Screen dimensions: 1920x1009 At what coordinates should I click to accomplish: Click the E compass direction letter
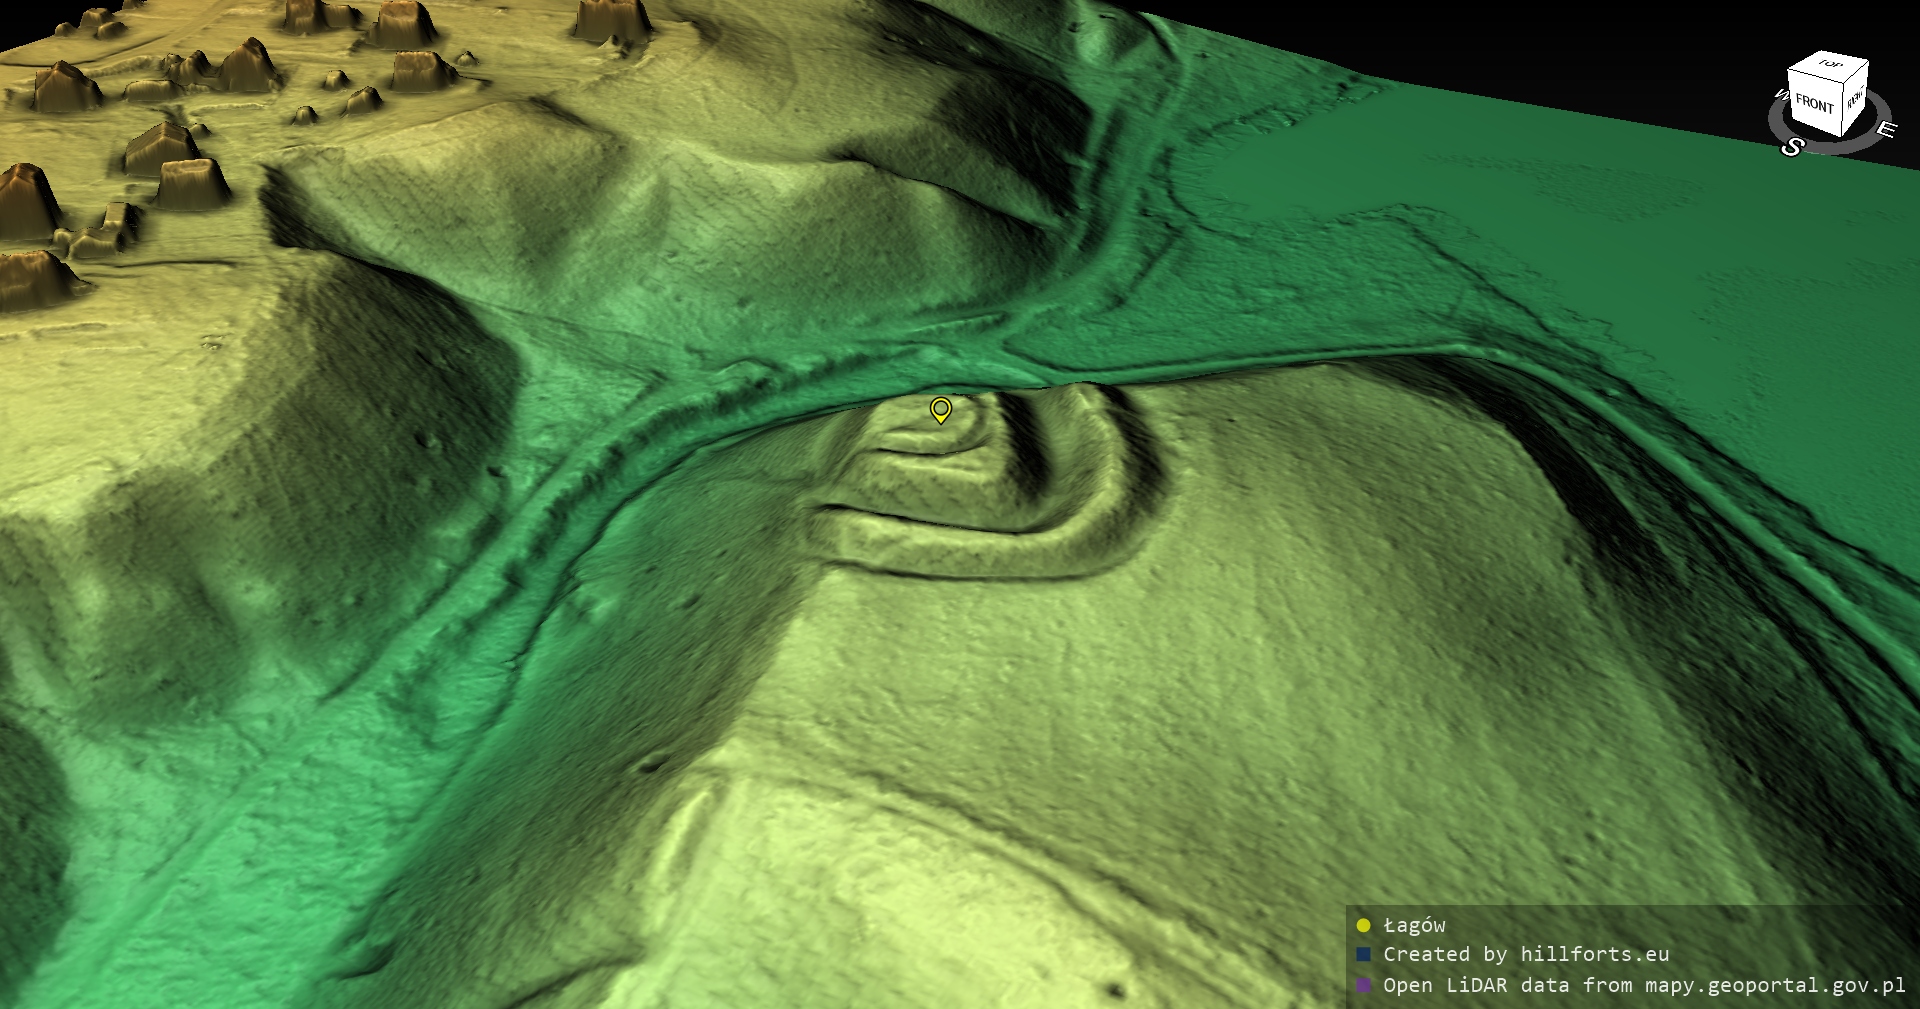[1885, 130]
